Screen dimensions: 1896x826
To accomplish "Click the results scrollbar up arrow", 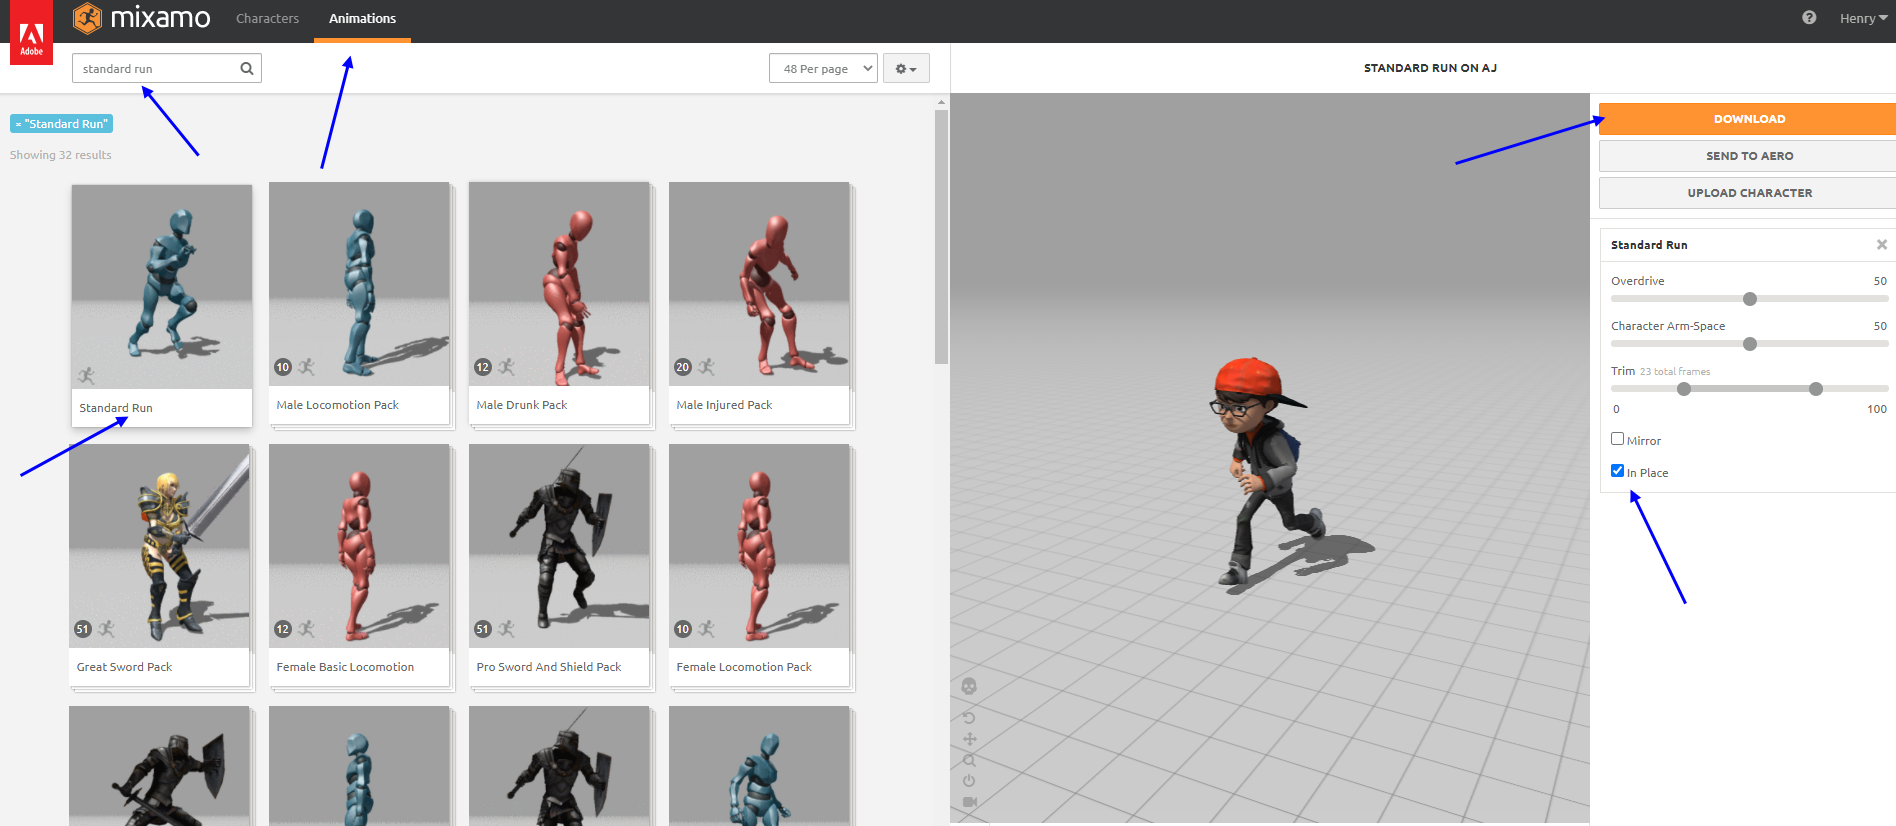I will pos(941,102).
